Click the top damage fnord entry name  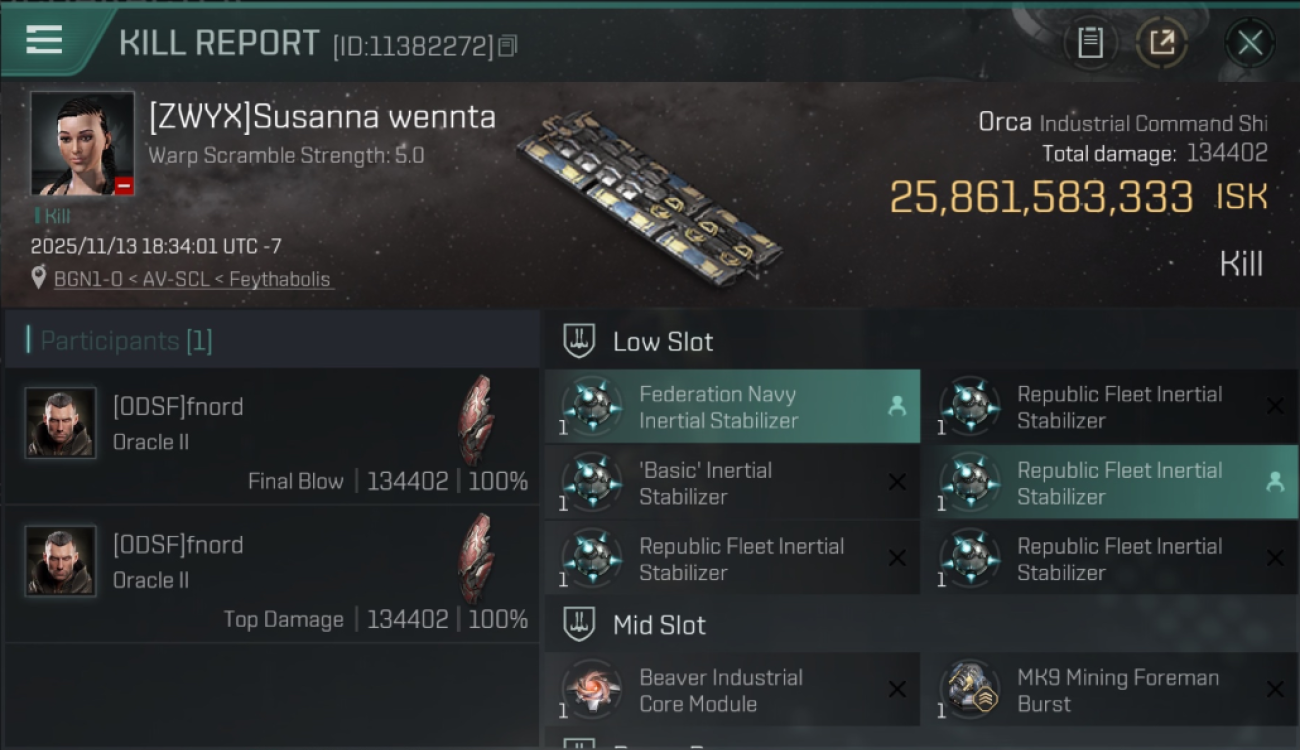[178, 545]
